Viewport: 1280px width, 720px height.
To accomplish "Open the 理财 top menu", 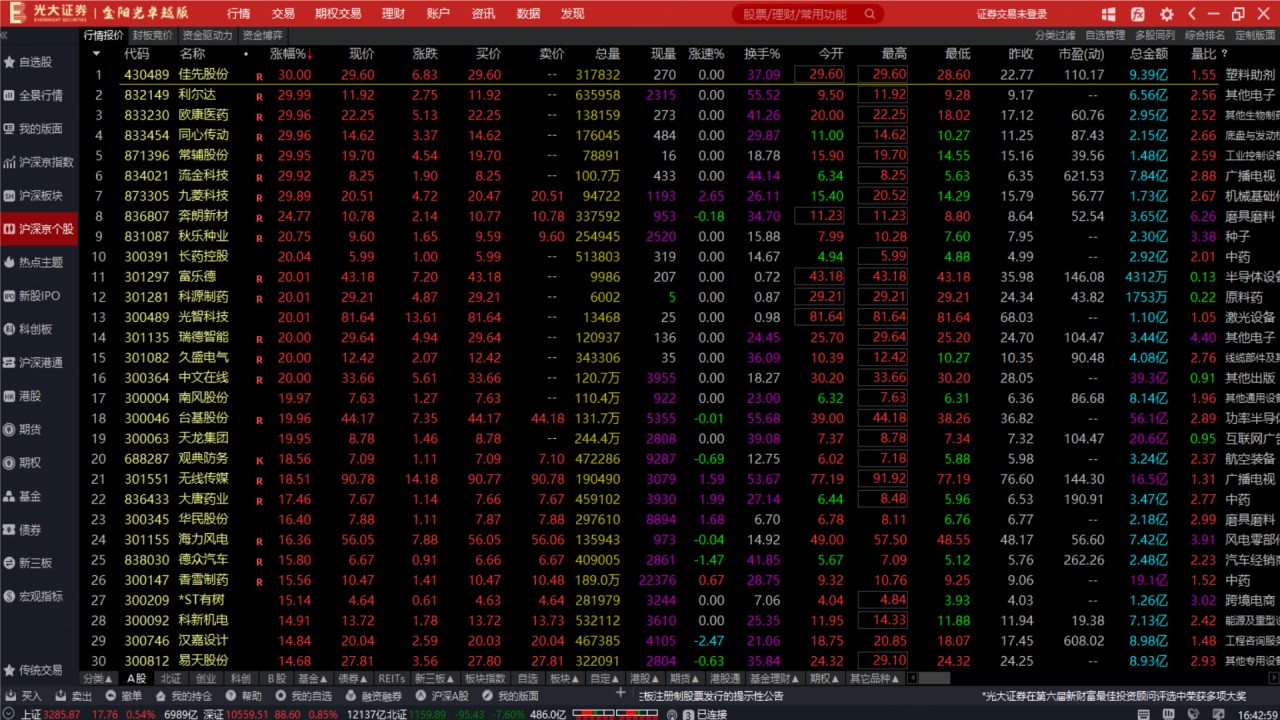I will coord(394,14).
